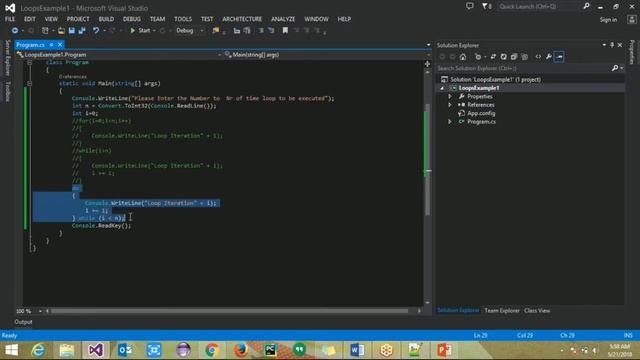This screenshot has width=640, height=360.
Task: Click Sync with Active Document icon
Action: click(493, 57)
